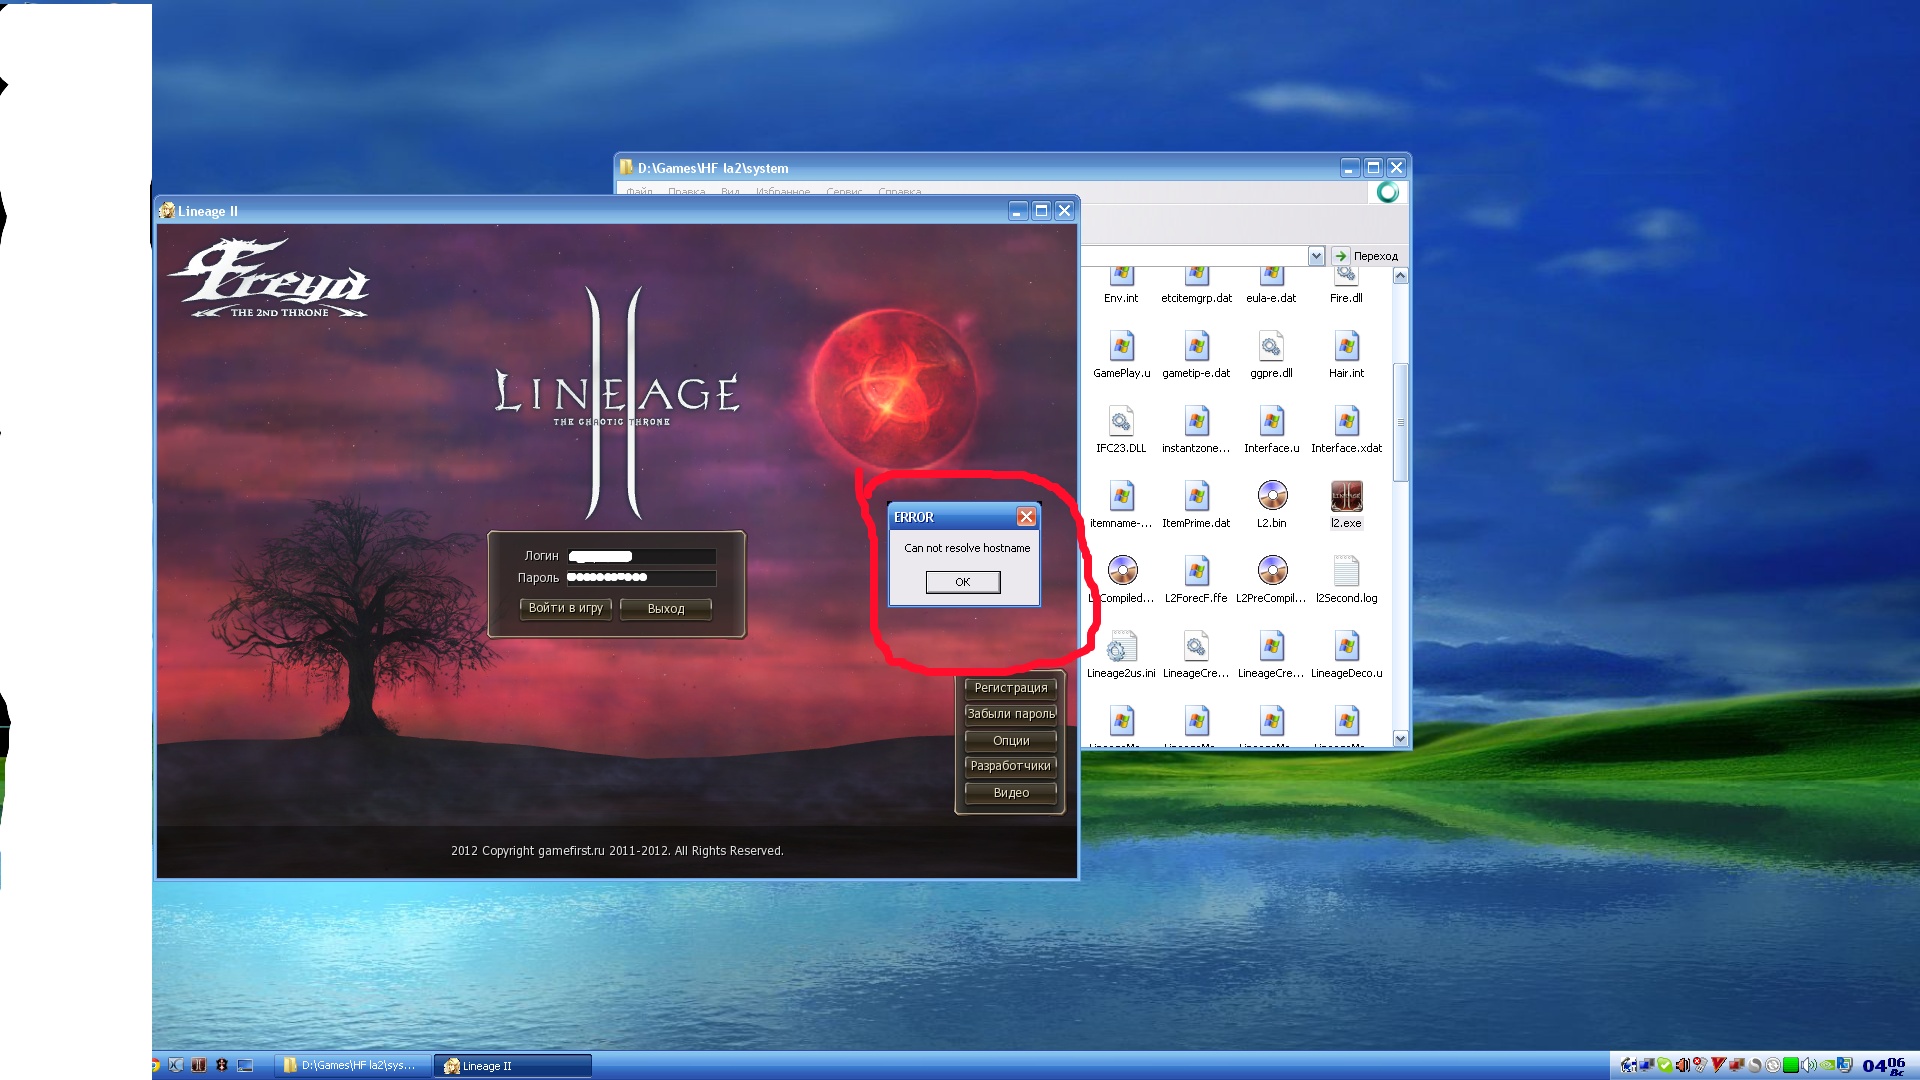The height and width of the screenshot is (1080, 1920).
Task: Click the Войти в игру login button
Action: click(x=565, y=608)
